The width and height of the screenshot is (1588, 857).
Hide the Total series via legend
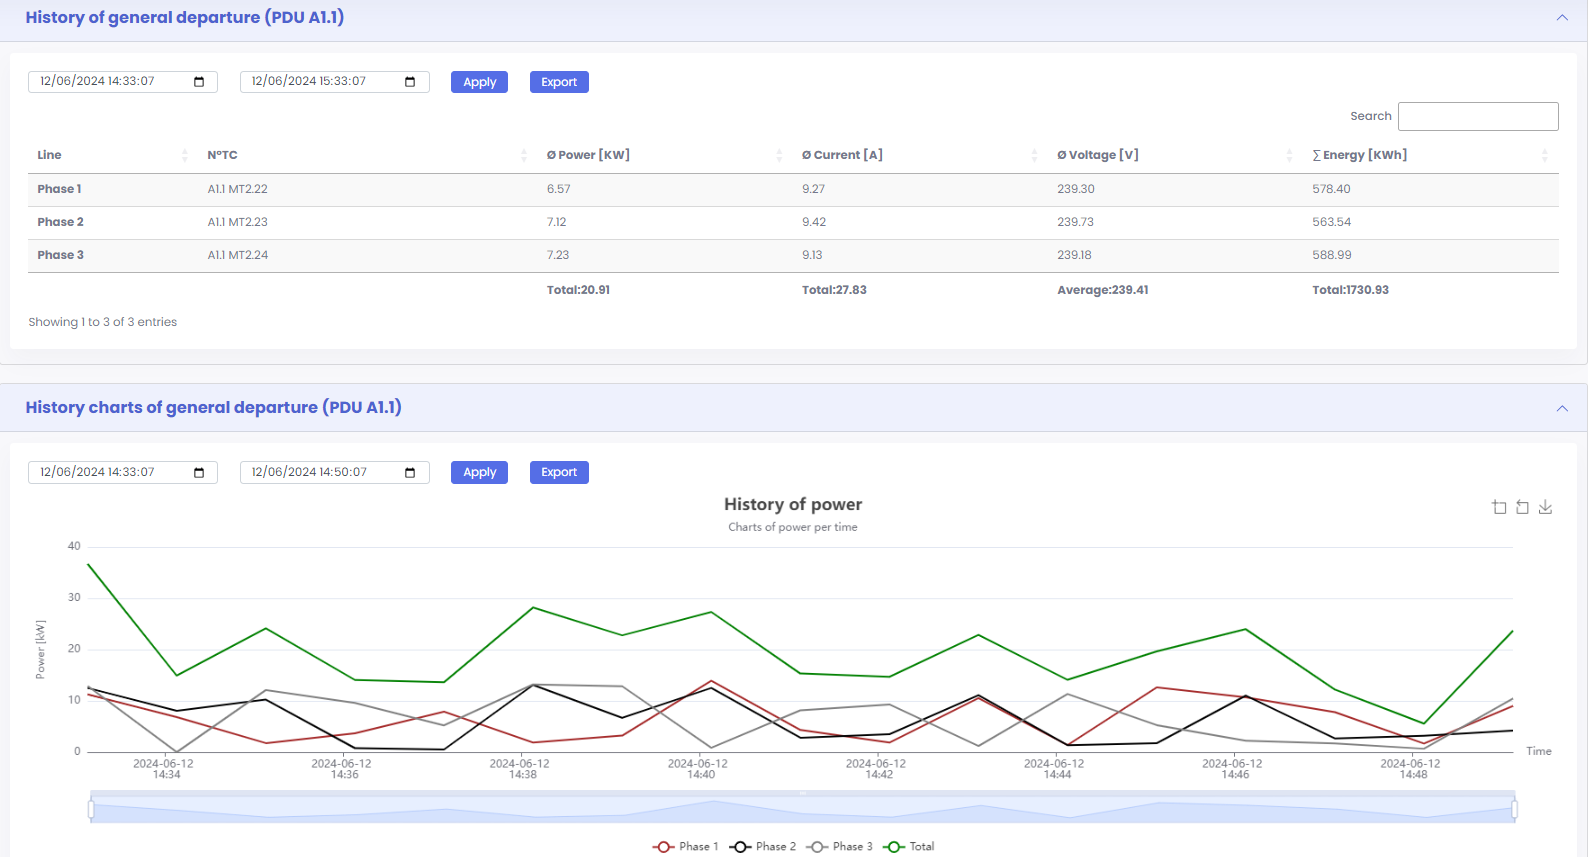point(909,846)
